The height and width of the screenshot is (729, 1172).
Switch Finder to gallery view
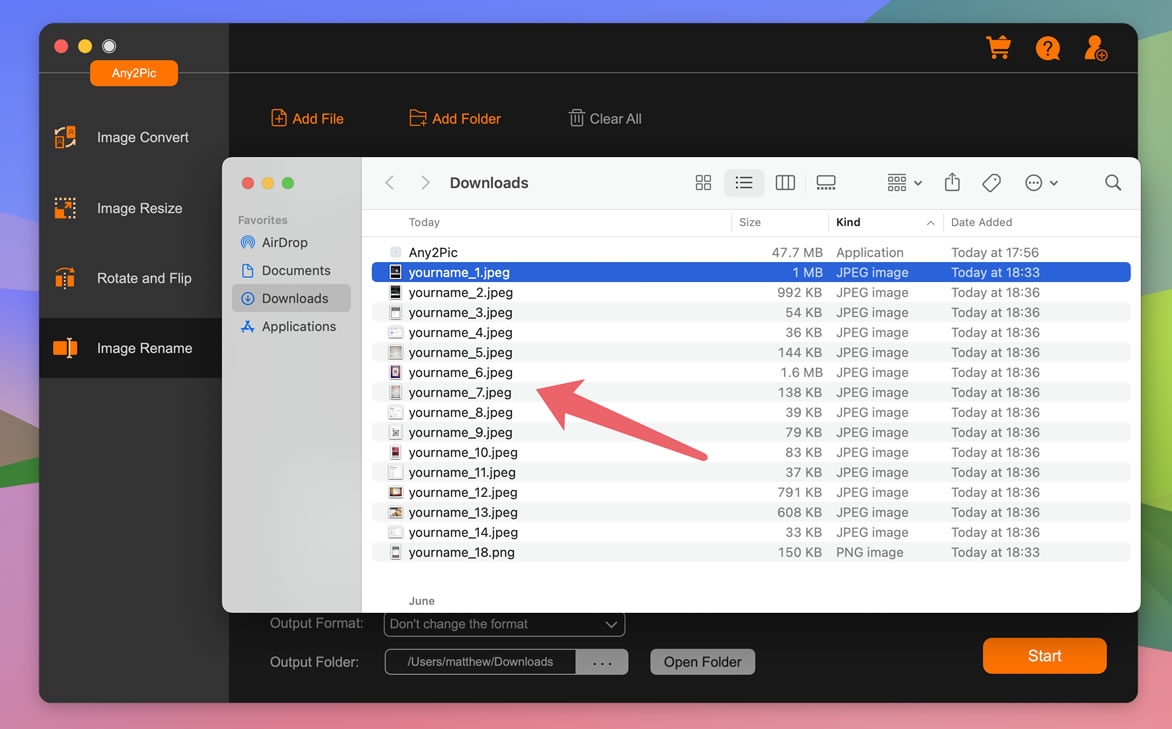pyautogui.click(x=826, y=183)
